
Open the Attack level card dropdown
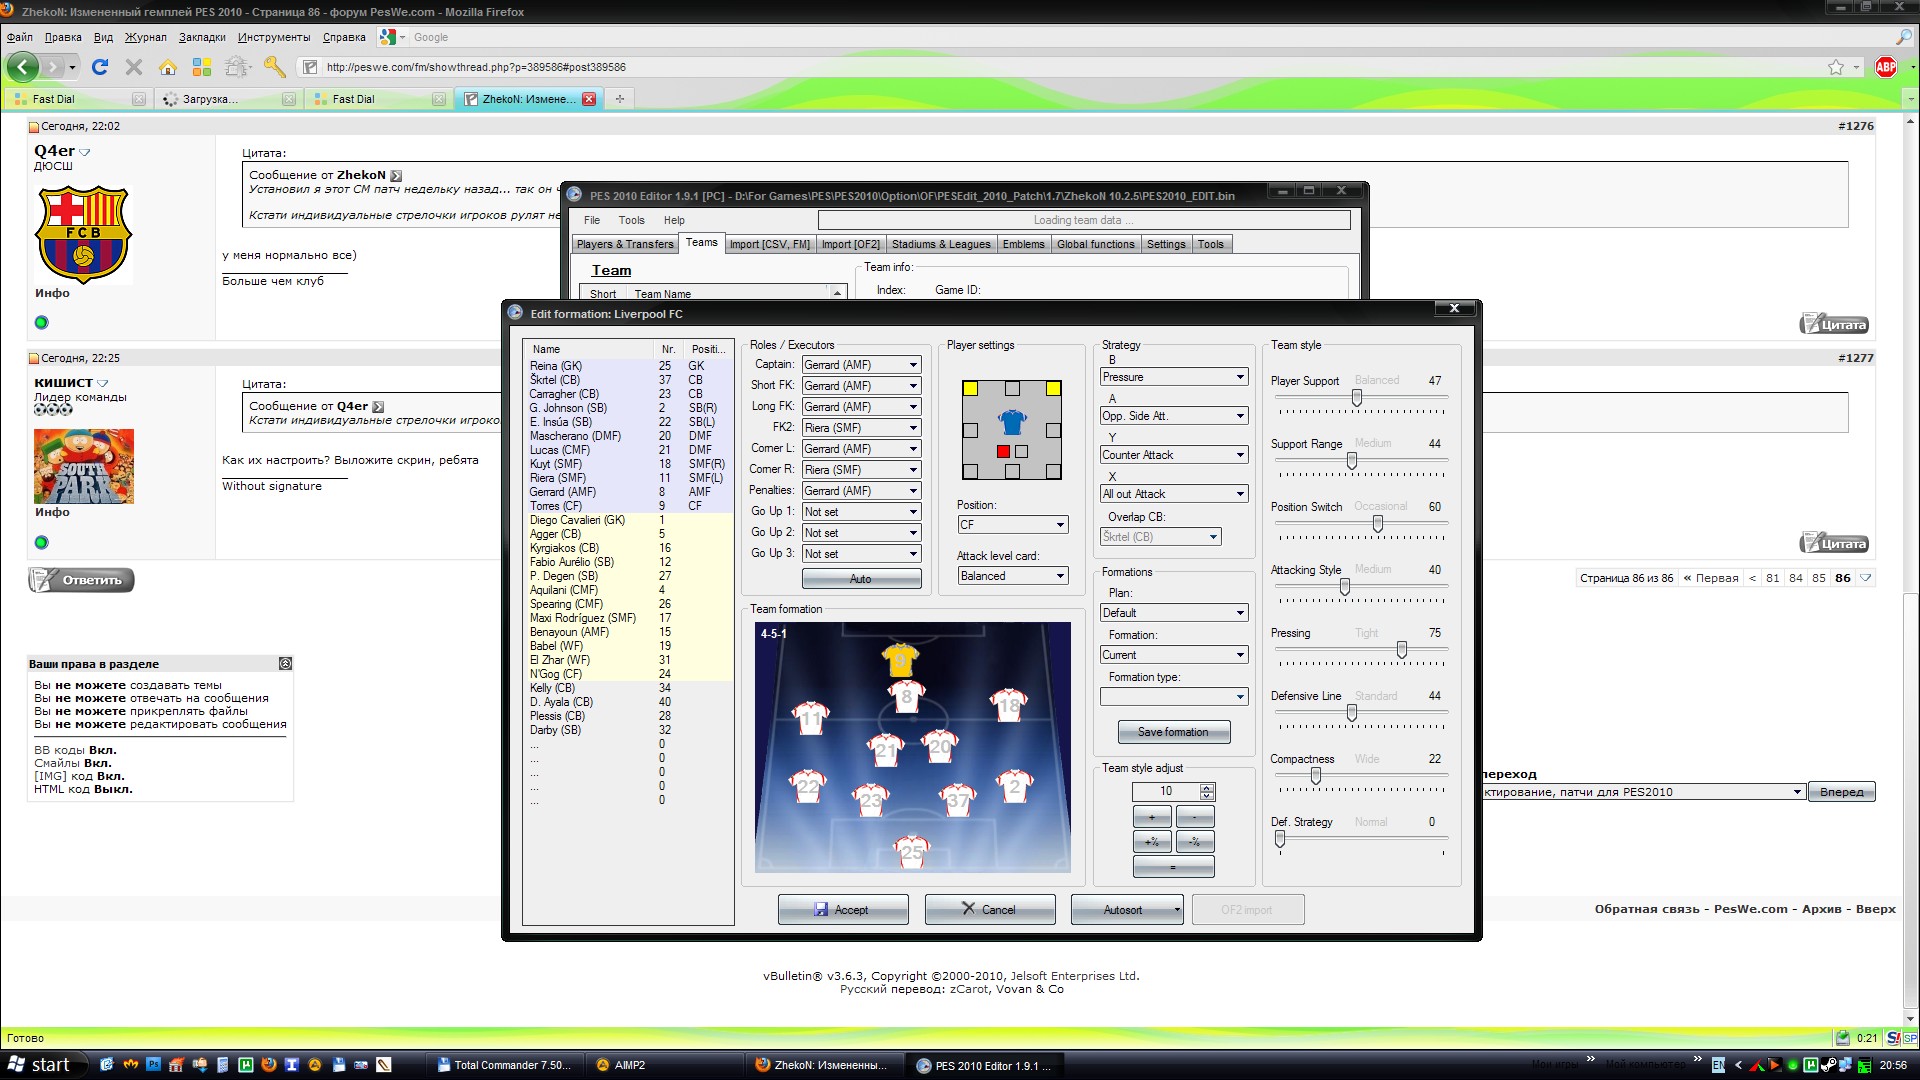pos(1012,576)
